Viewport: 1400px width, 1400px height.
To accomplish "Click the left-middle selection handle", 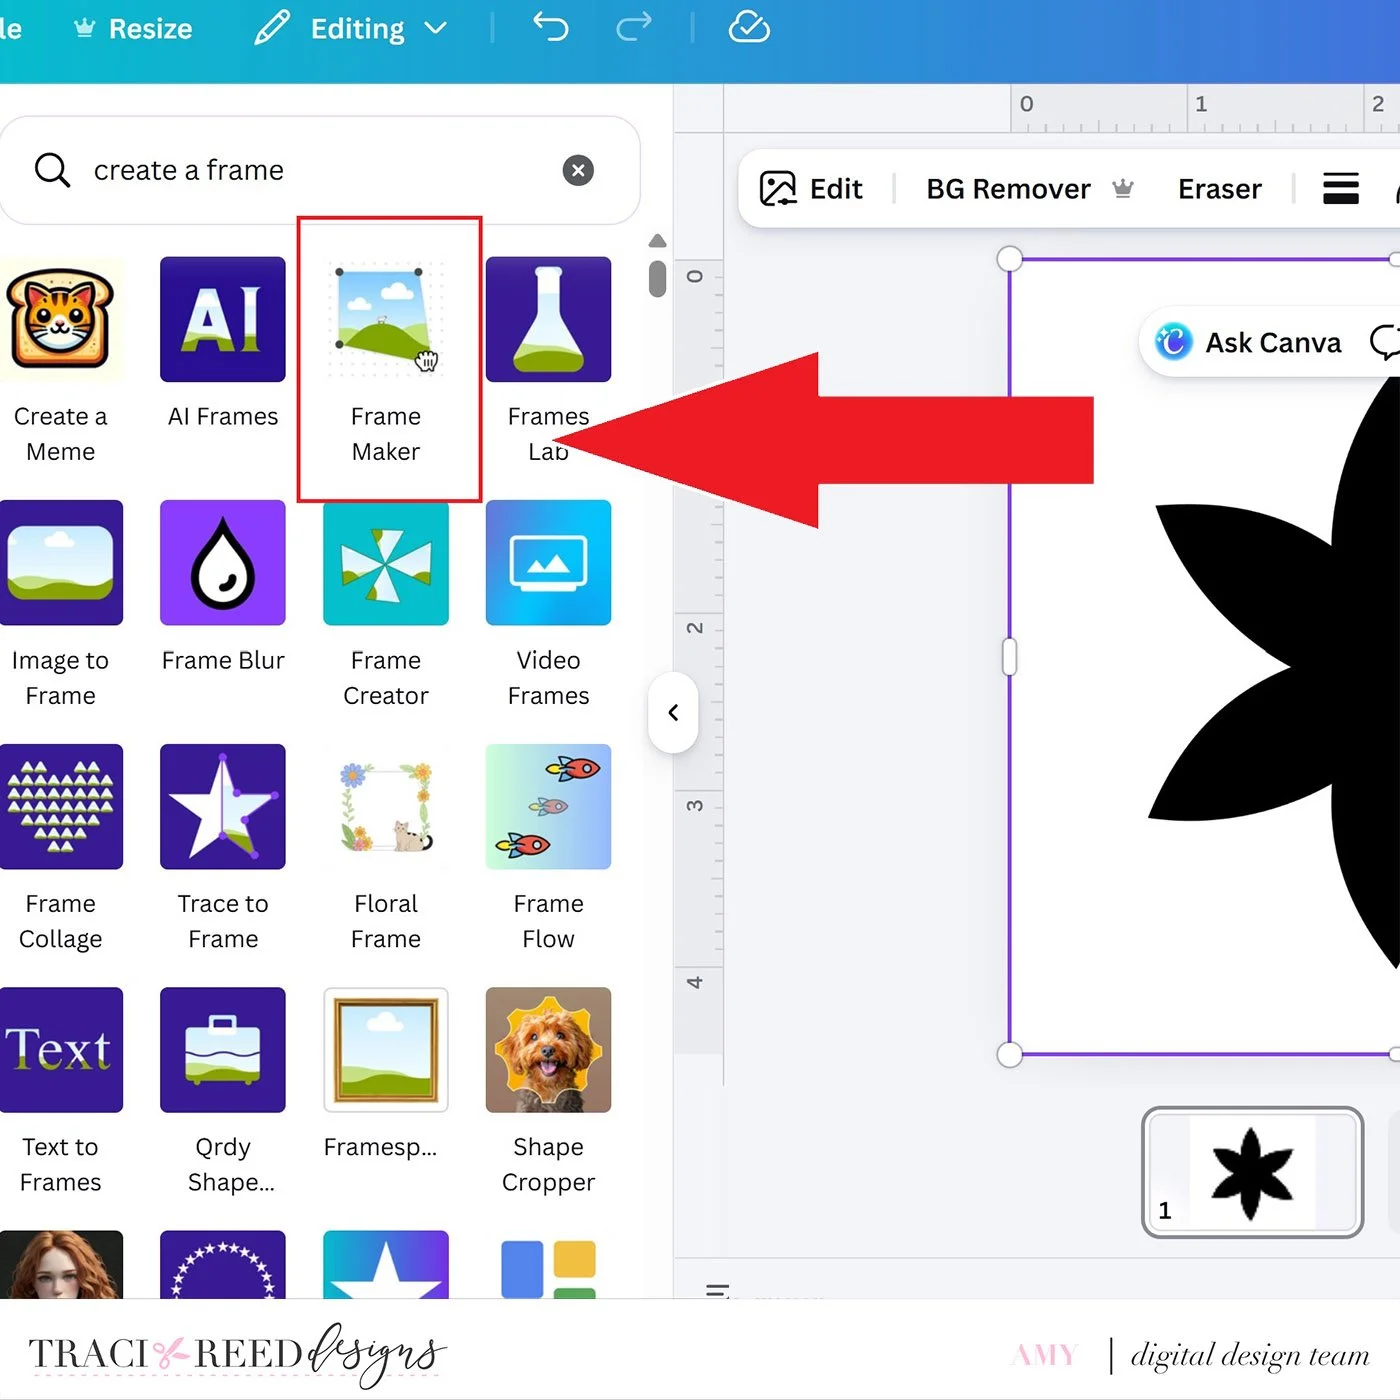I will 1010,657.
